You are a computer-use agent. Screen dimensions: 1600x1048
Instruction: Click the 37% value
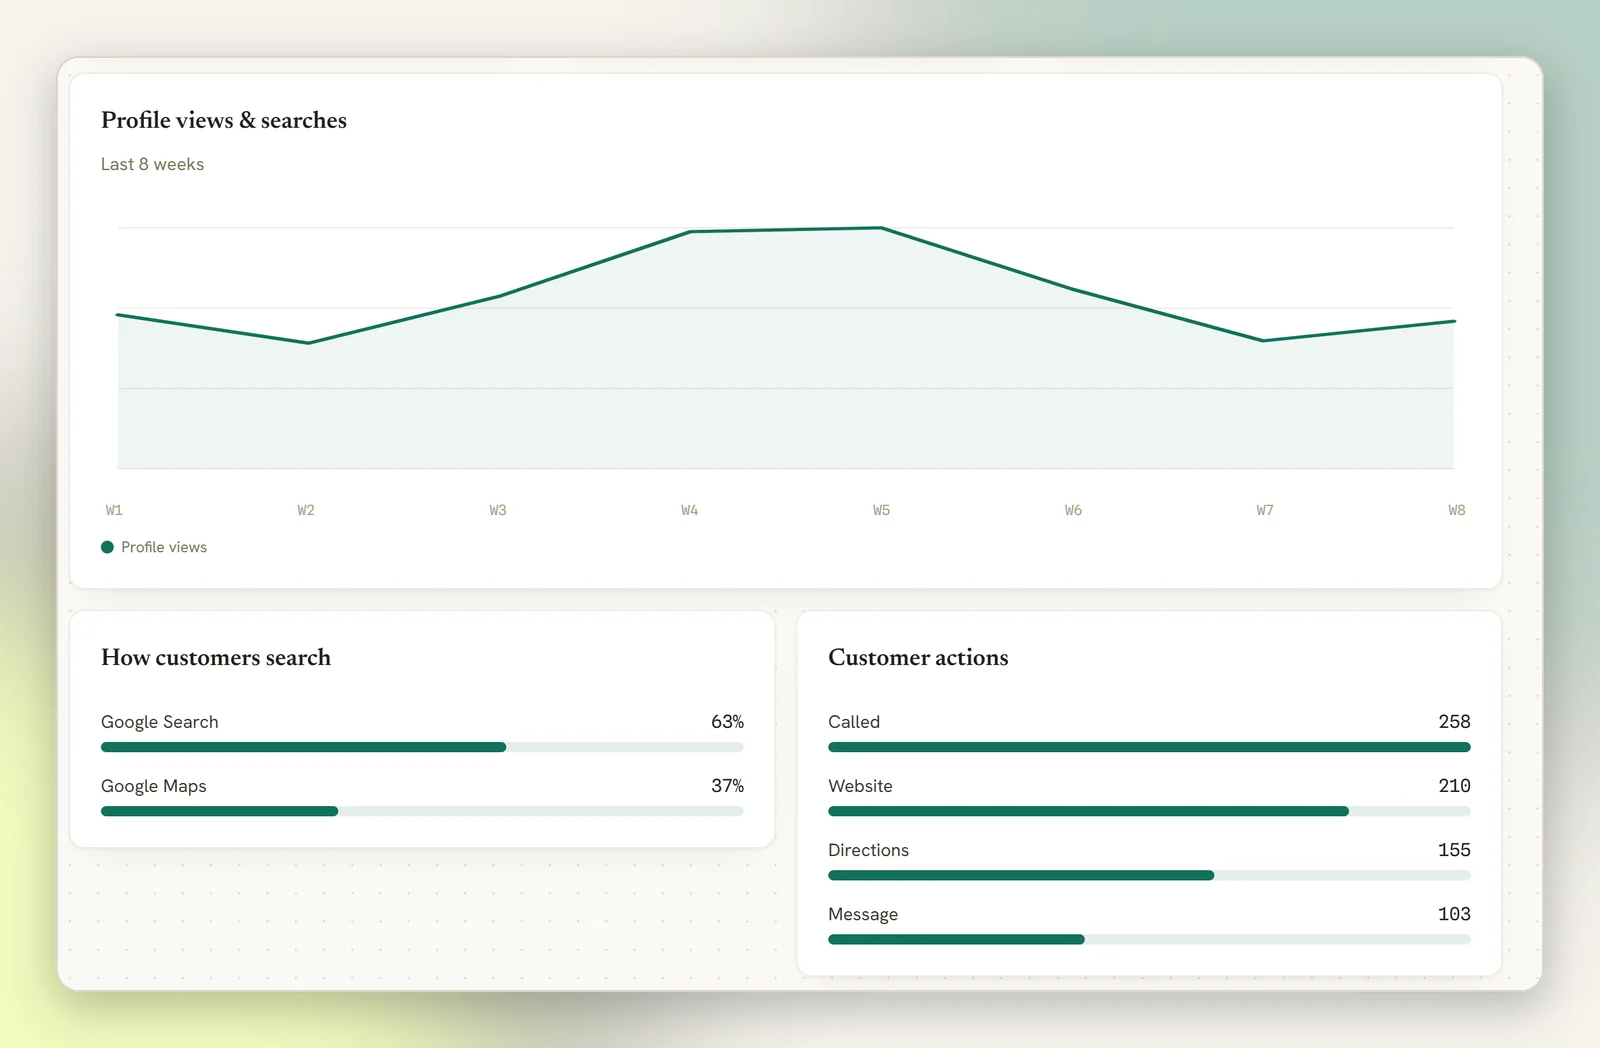(x=727, y=786)
